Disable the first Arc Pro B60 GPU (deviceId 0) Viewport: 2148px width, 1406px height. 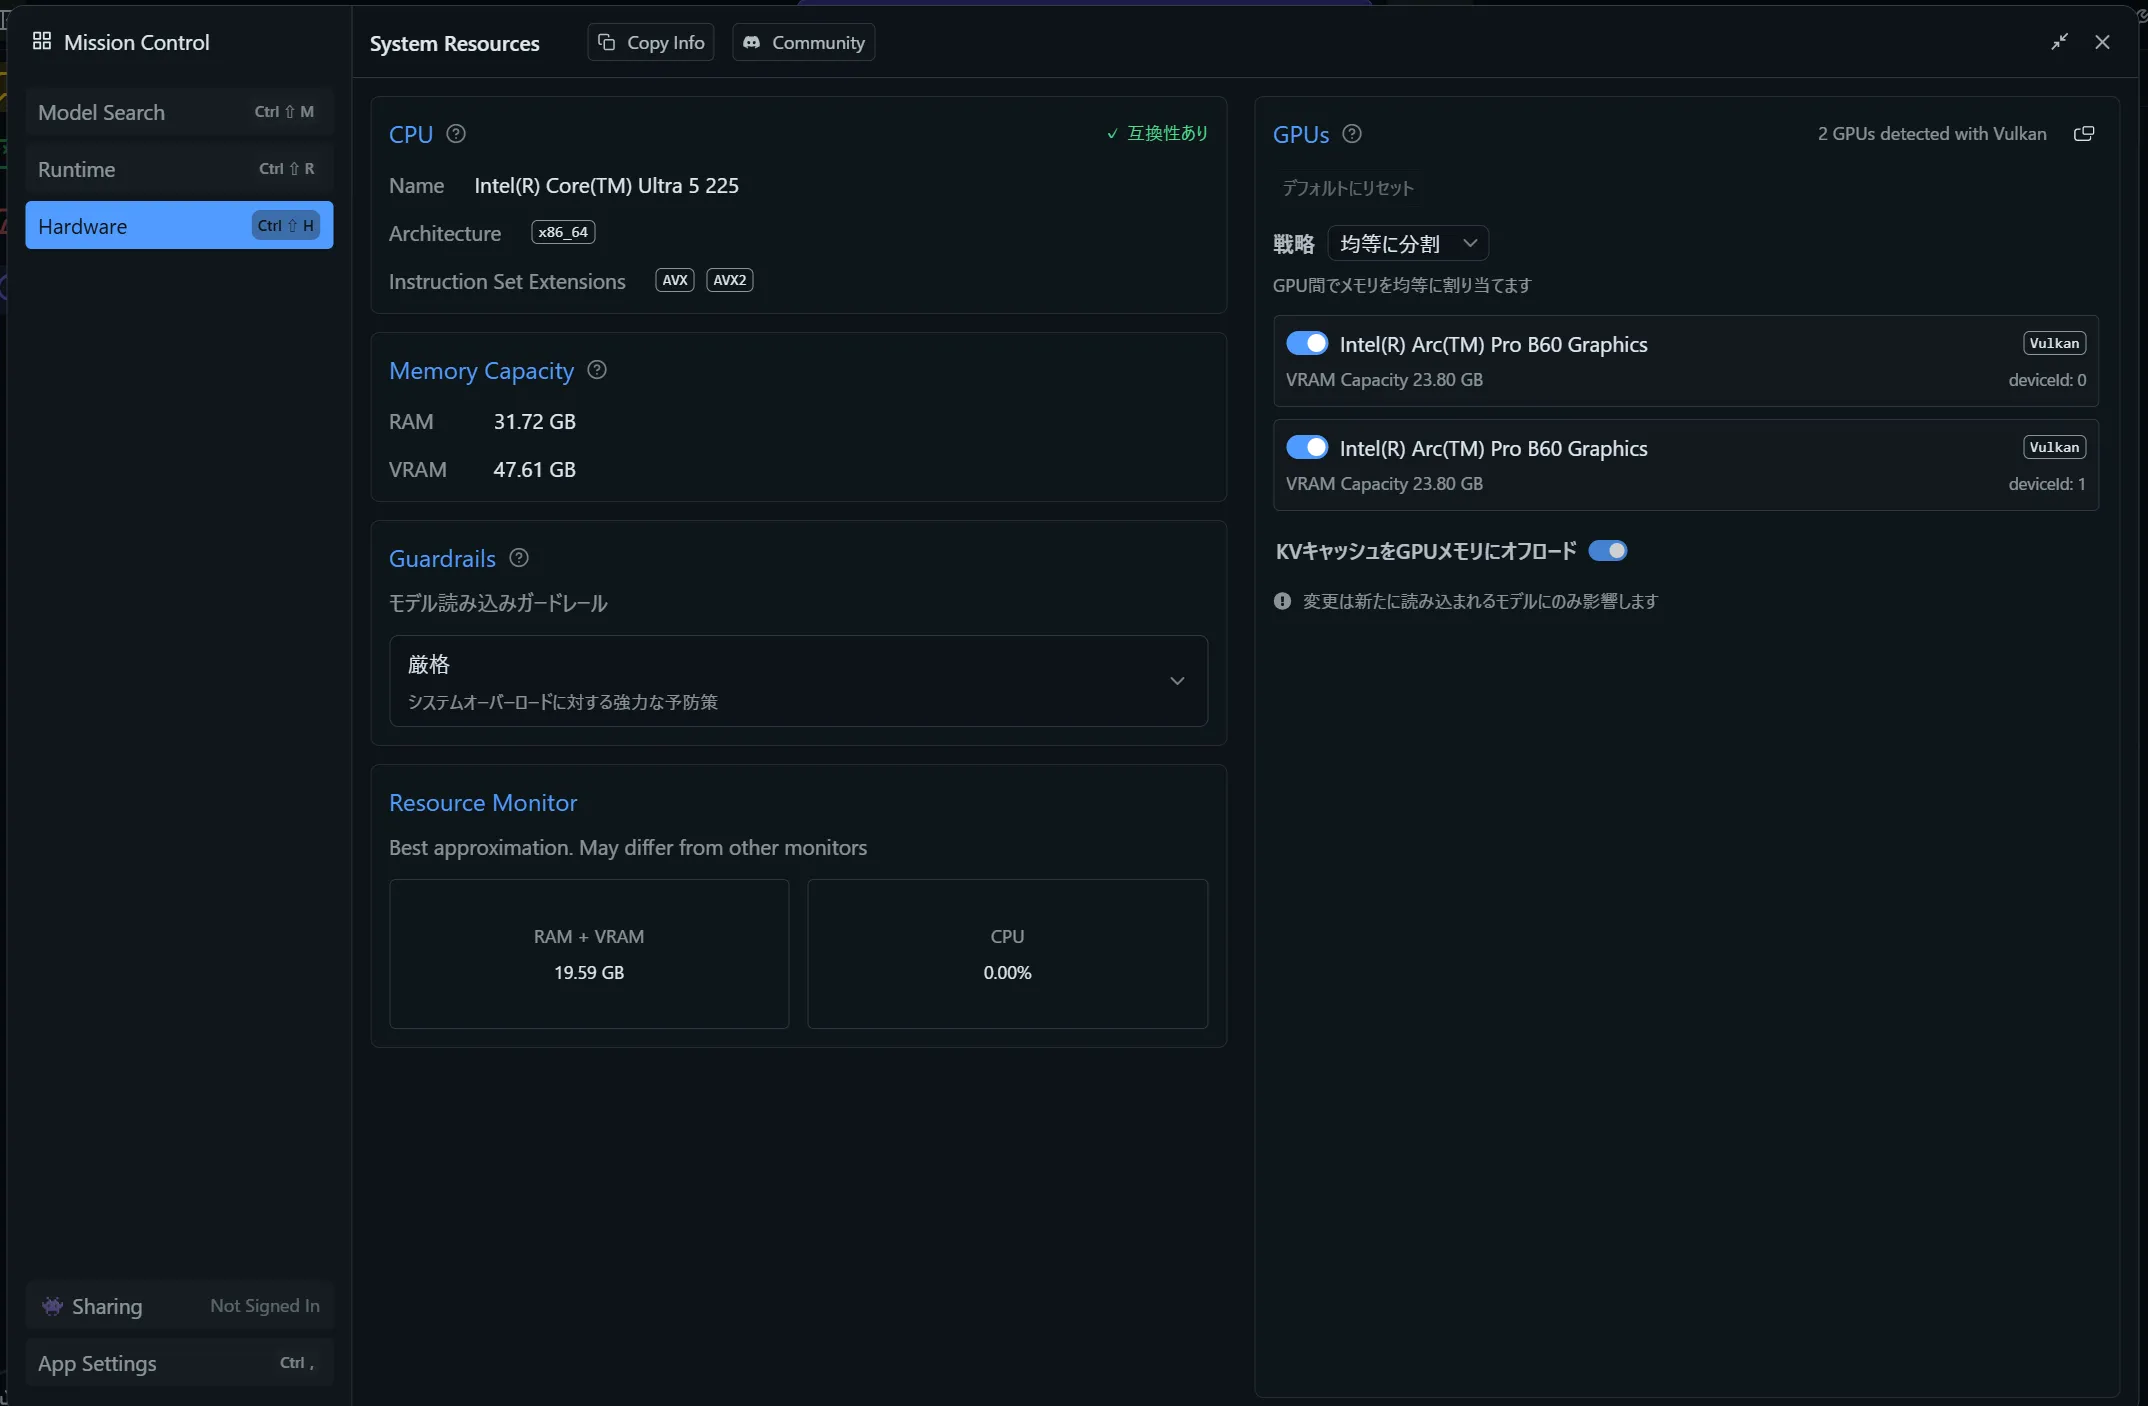point(1307,344)
